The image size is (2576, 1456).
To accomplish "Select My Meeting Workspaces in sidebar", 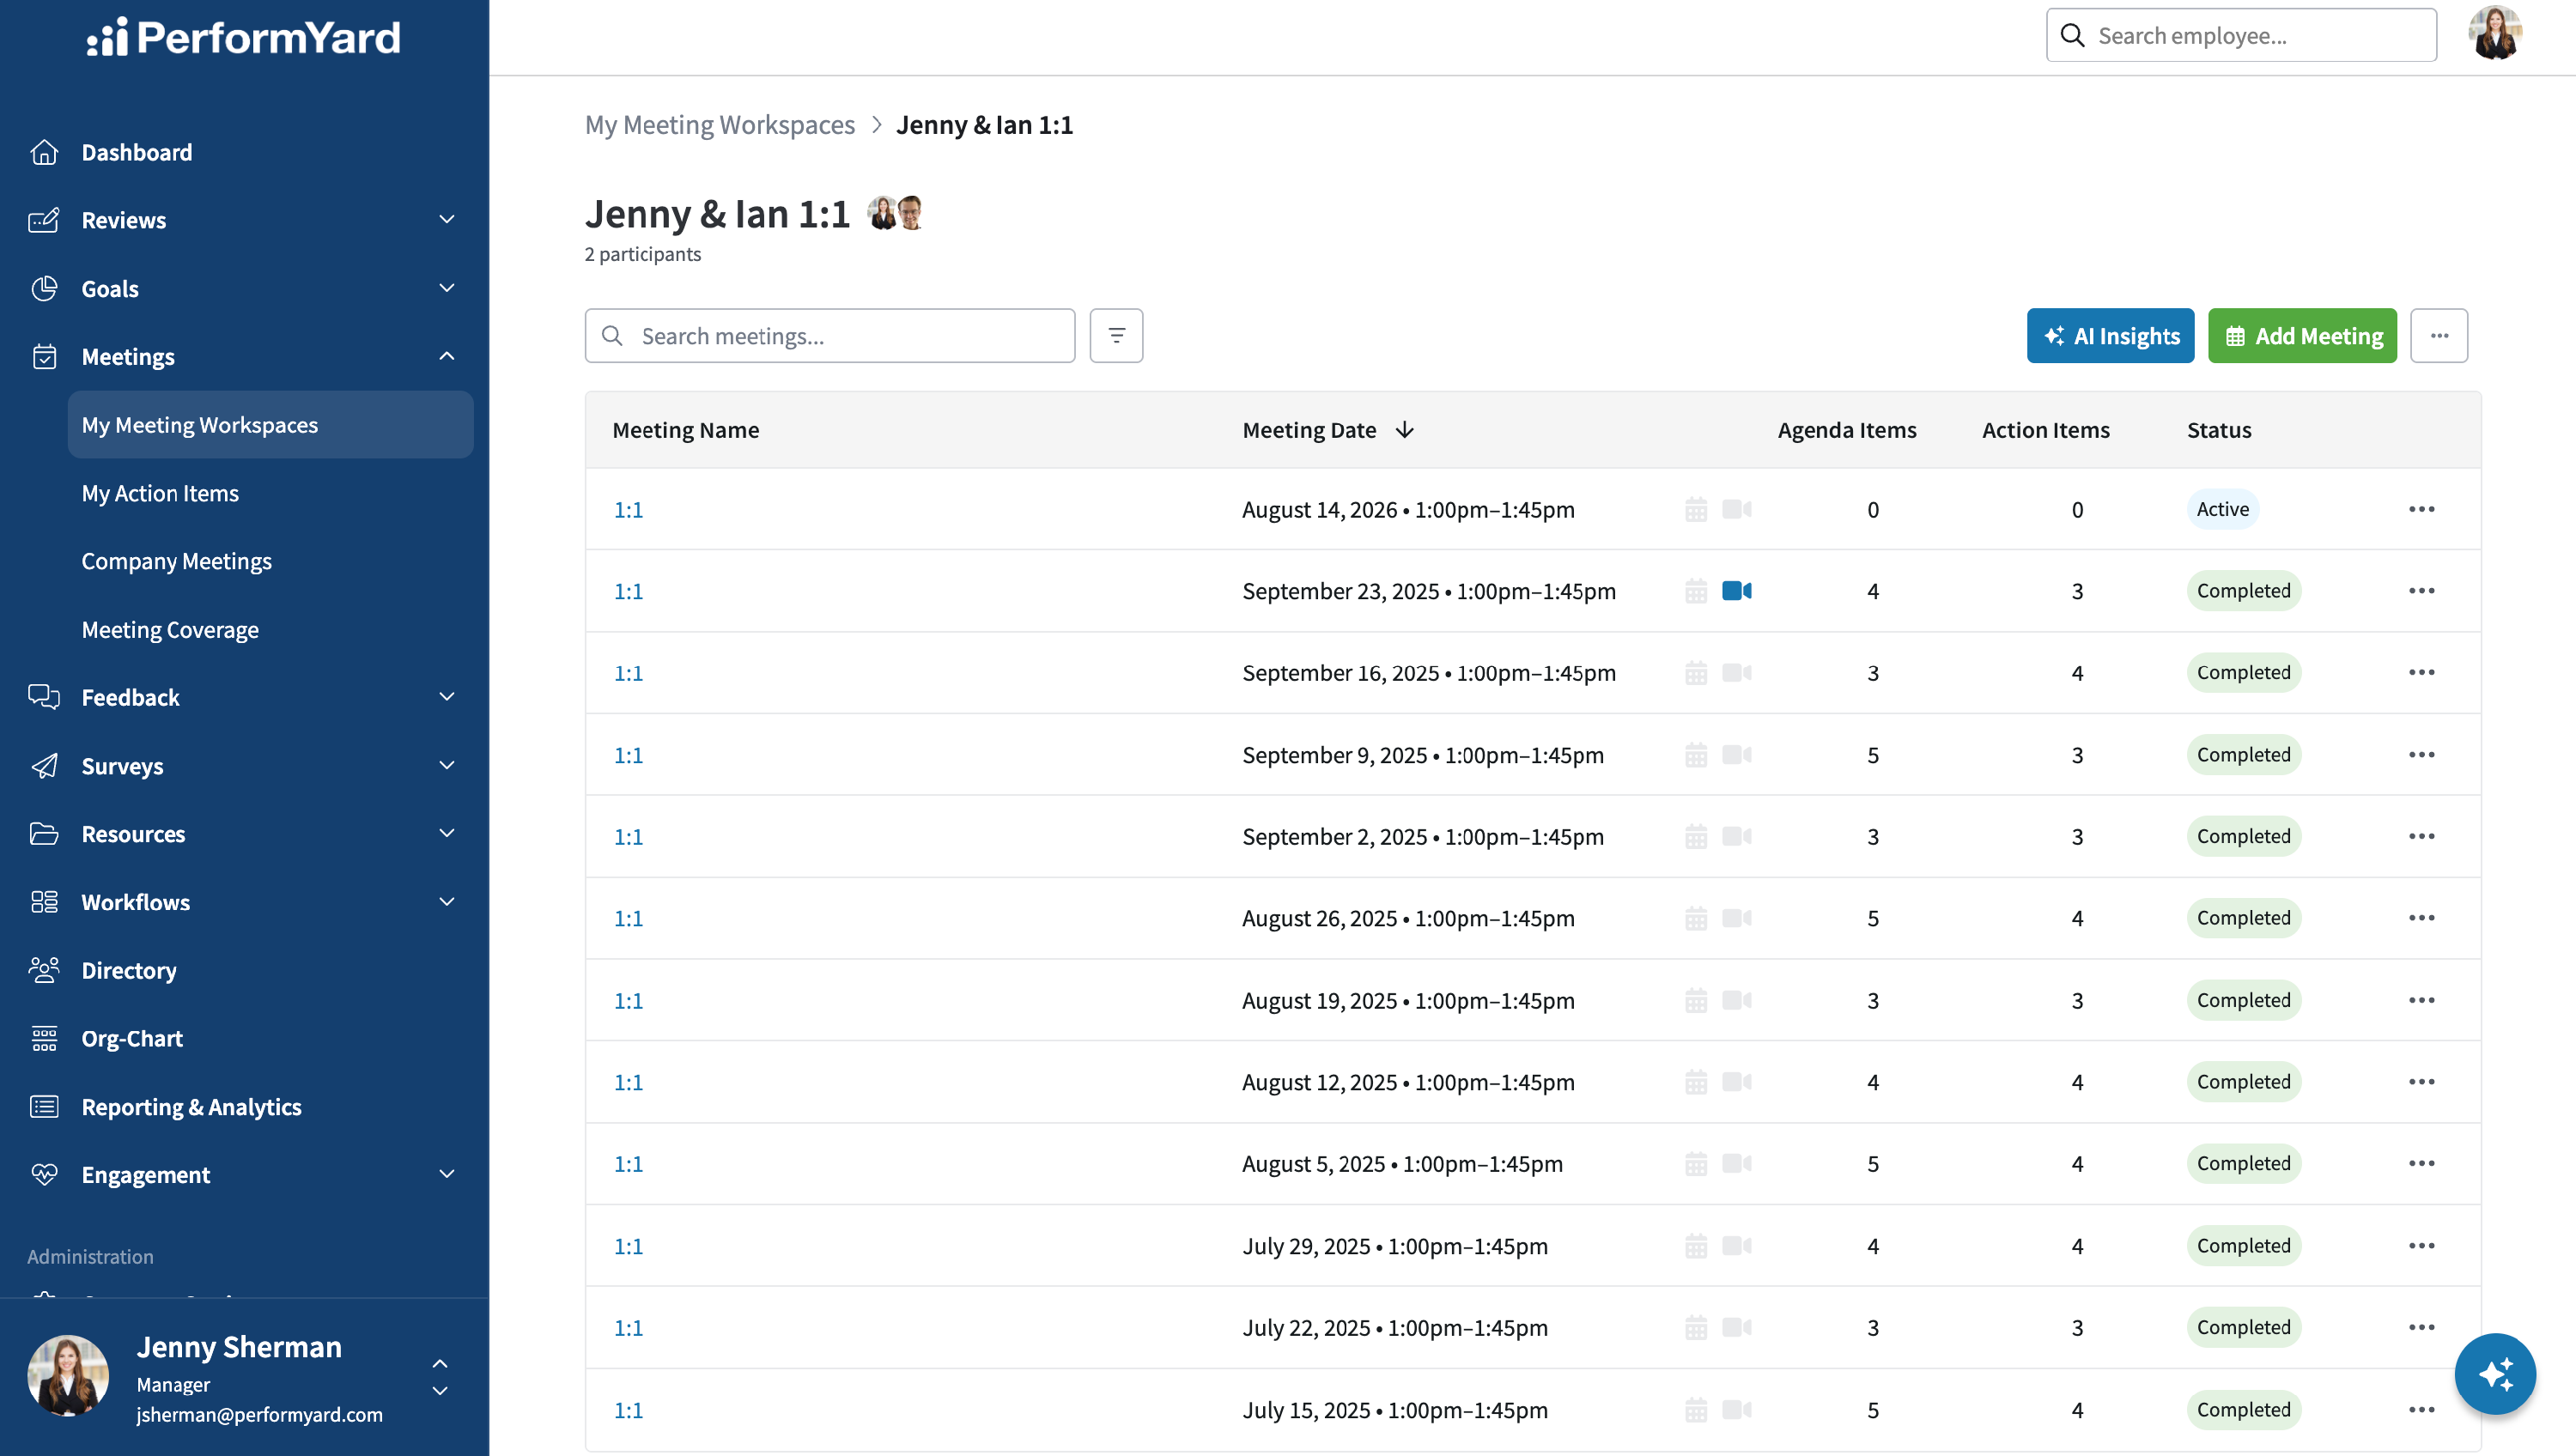I will point(271,425).
